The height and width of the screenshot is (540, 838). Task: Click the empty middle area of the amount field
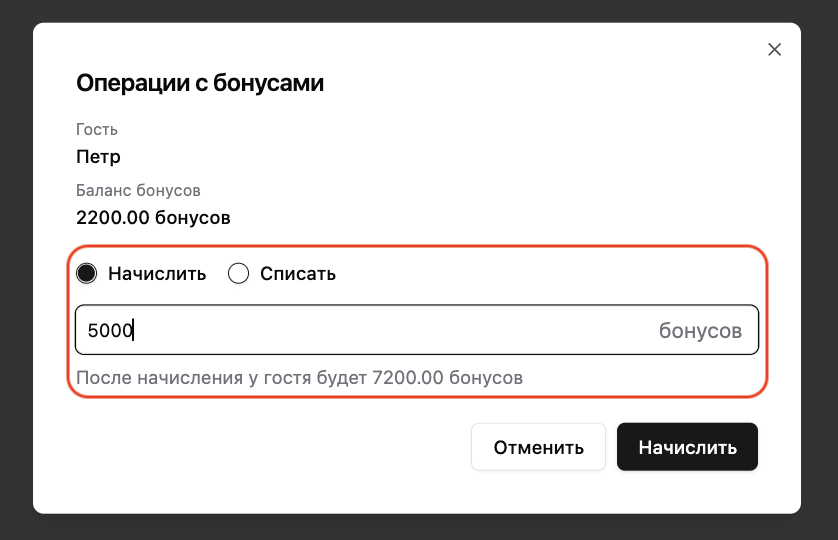(x=395, y=330)
